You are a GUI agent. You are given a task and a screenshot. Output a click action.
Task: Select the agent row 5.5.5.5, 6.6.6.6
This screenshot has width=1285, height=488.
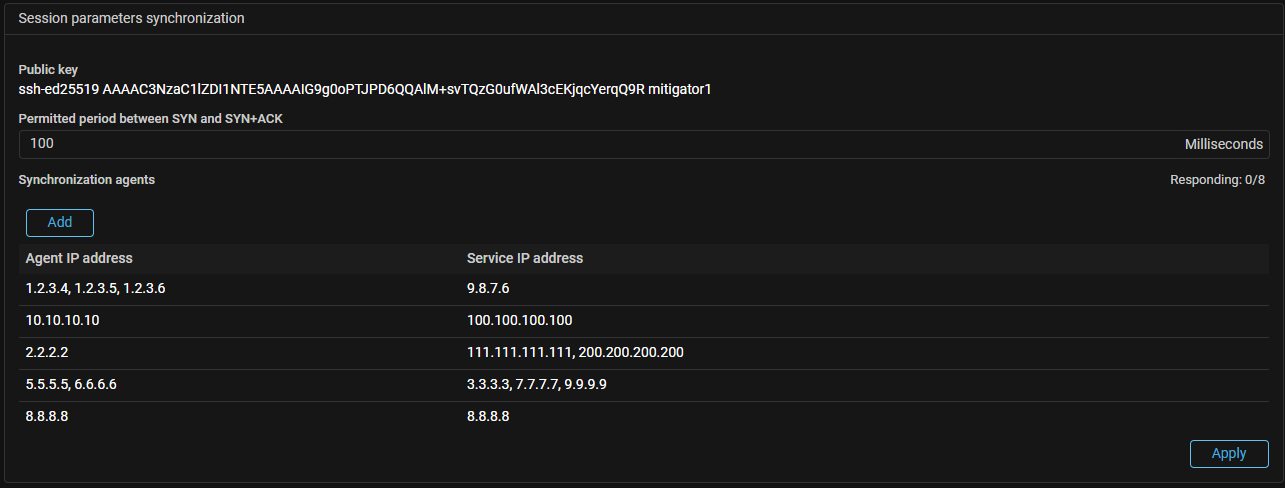coord(72,384)
